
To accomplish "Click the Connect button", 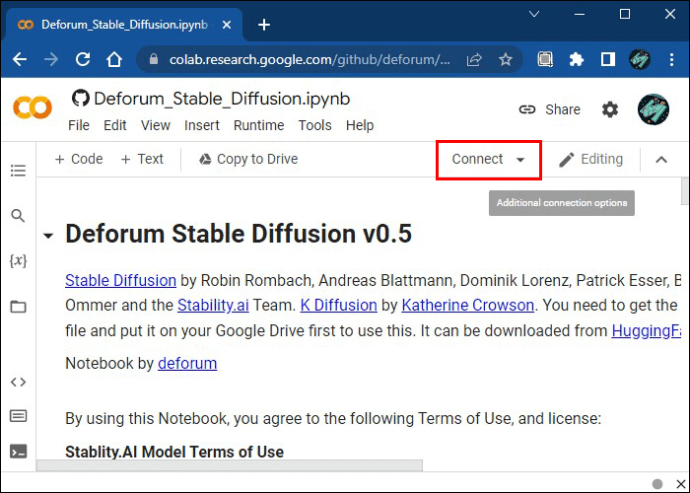I will pyautogui.click(x=477, y=159).
